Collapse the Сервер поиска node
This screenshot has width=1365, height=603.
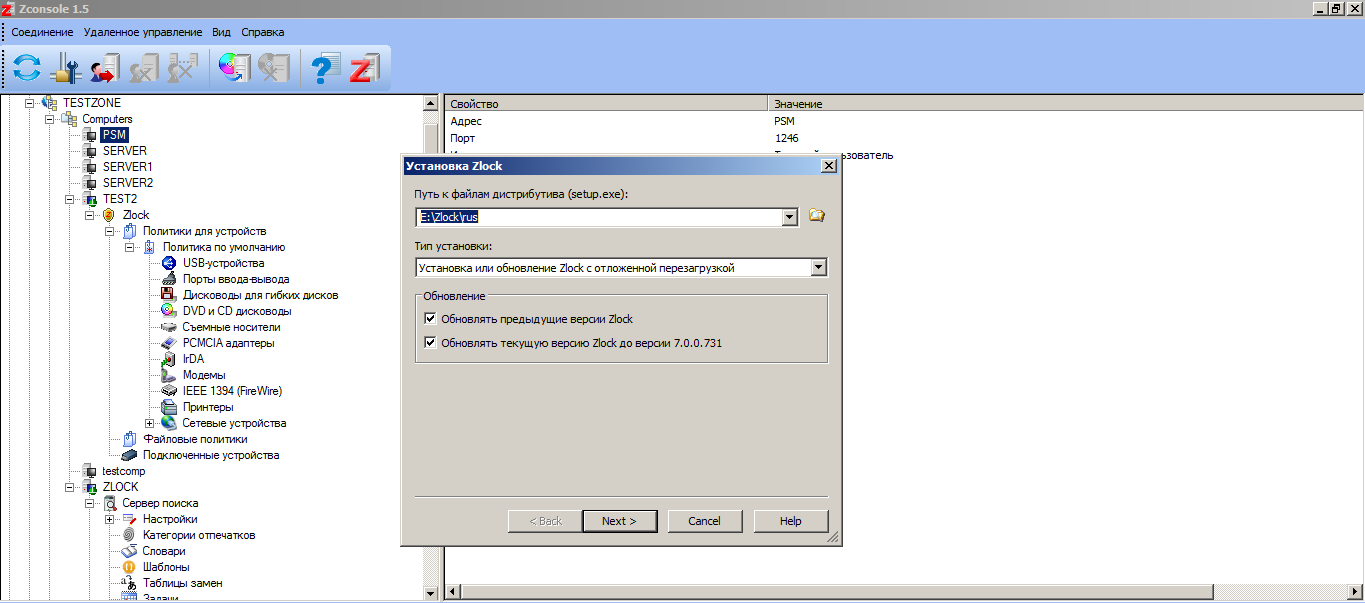(x=90, y=503)
